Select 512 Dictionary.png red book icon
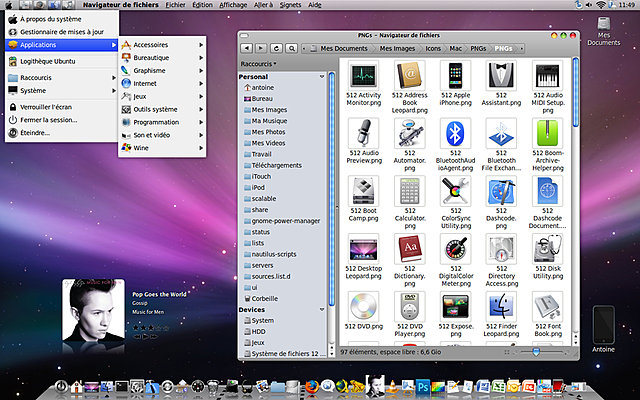 click(x=409, y=249)
